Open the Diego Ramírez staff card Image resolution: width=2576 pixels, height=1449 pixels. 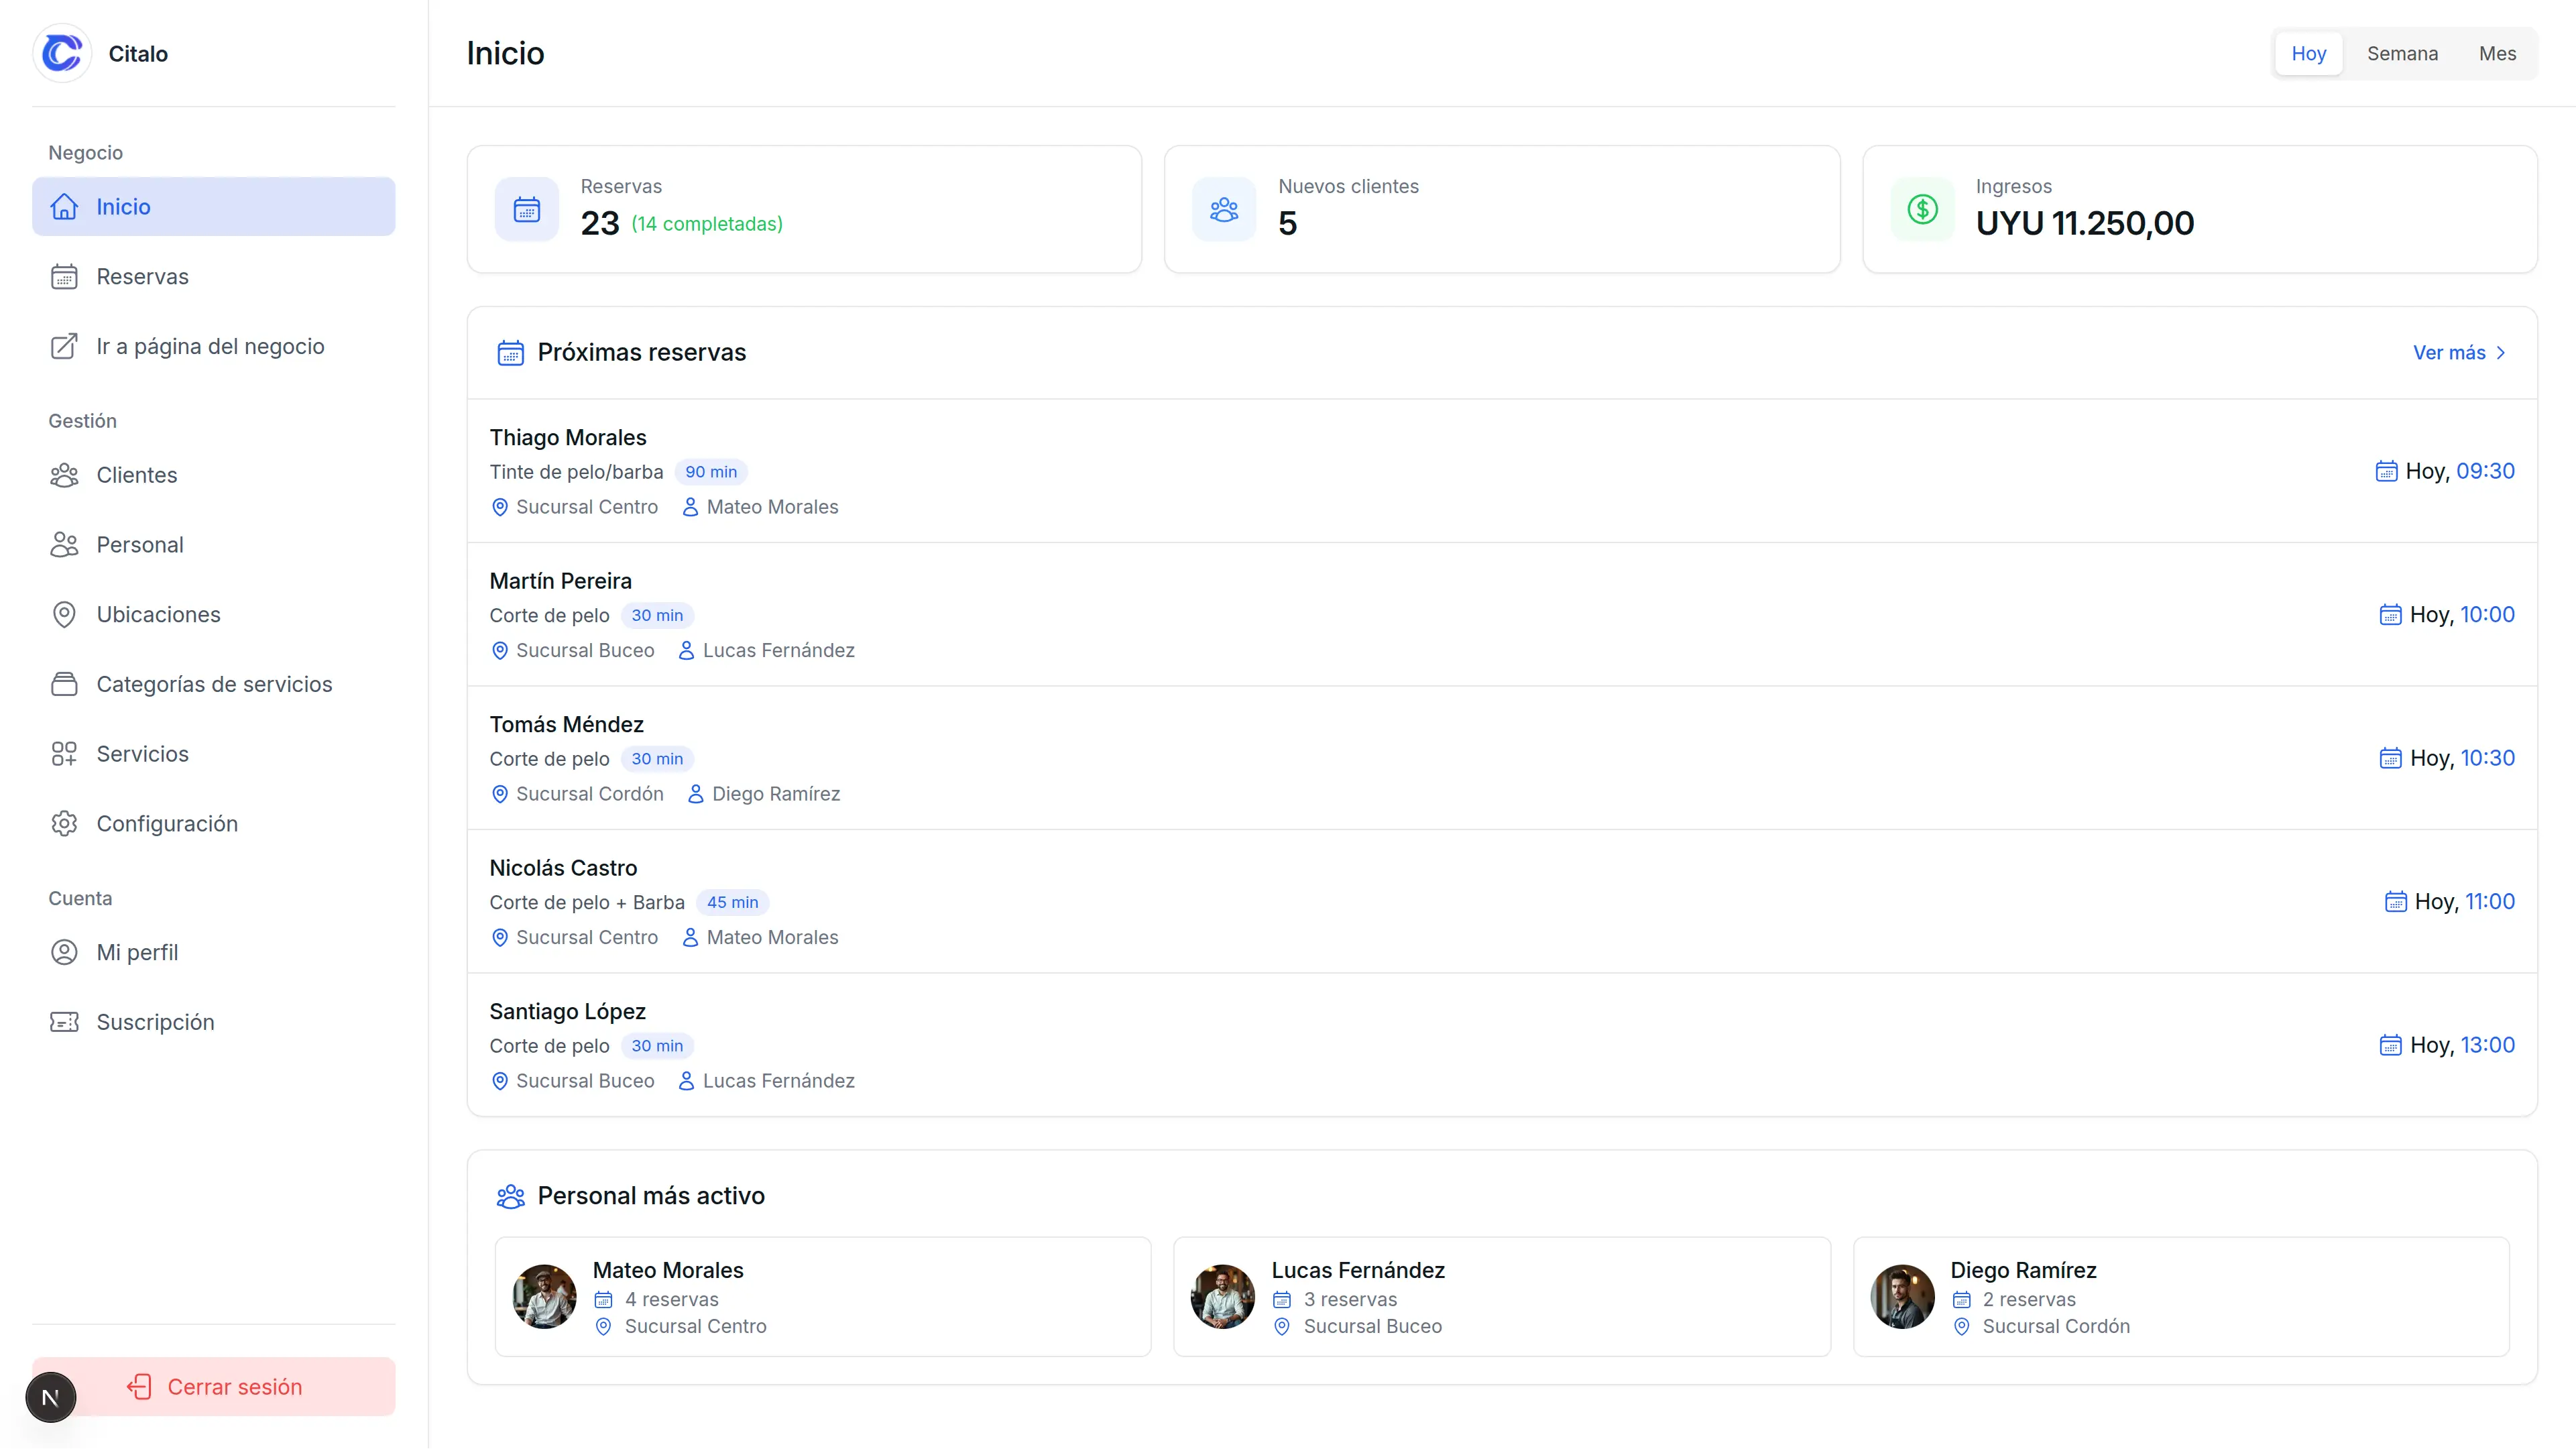2180,1297
